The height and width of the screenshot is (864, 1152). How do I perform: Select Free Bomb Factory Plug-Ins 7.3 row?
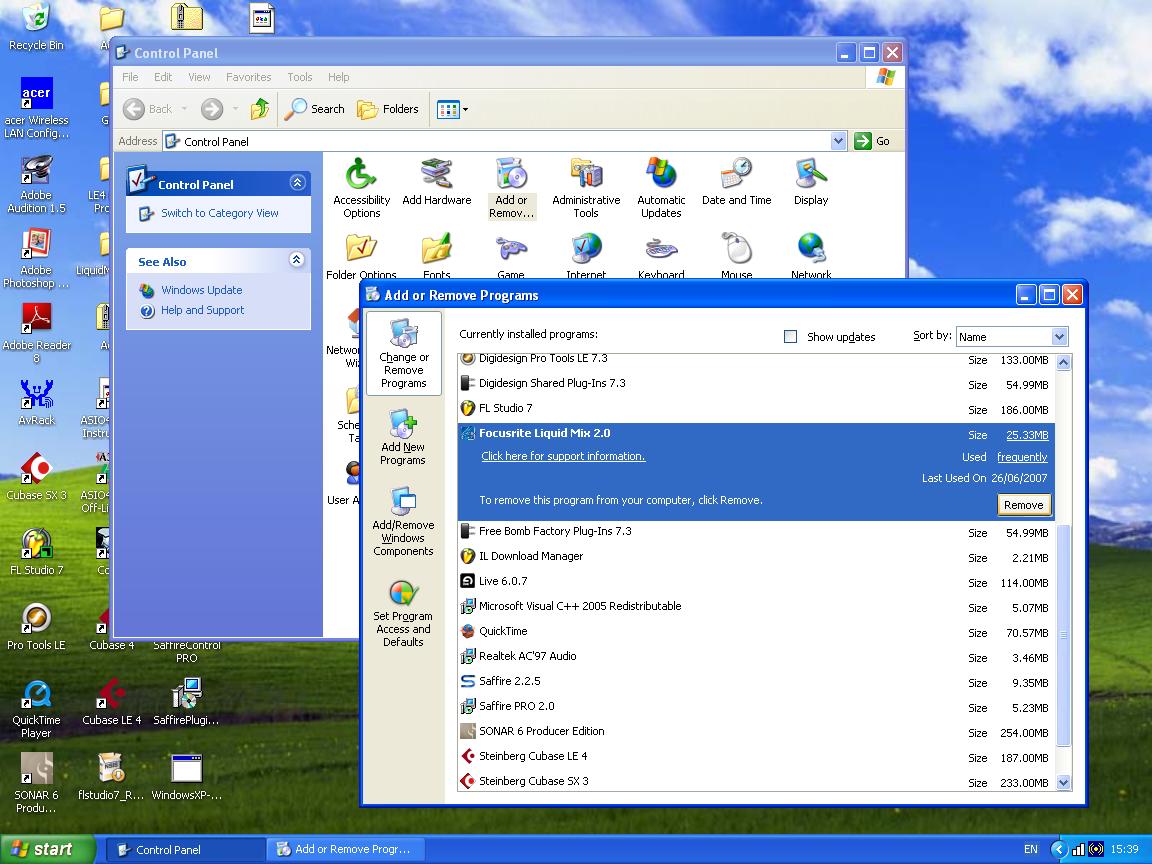(756, 531)
